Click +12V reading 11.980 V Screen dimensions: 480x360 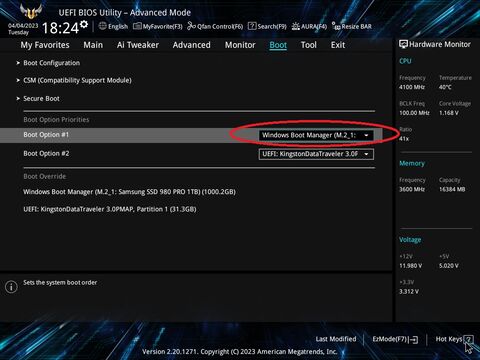click(x=411, y=266)
